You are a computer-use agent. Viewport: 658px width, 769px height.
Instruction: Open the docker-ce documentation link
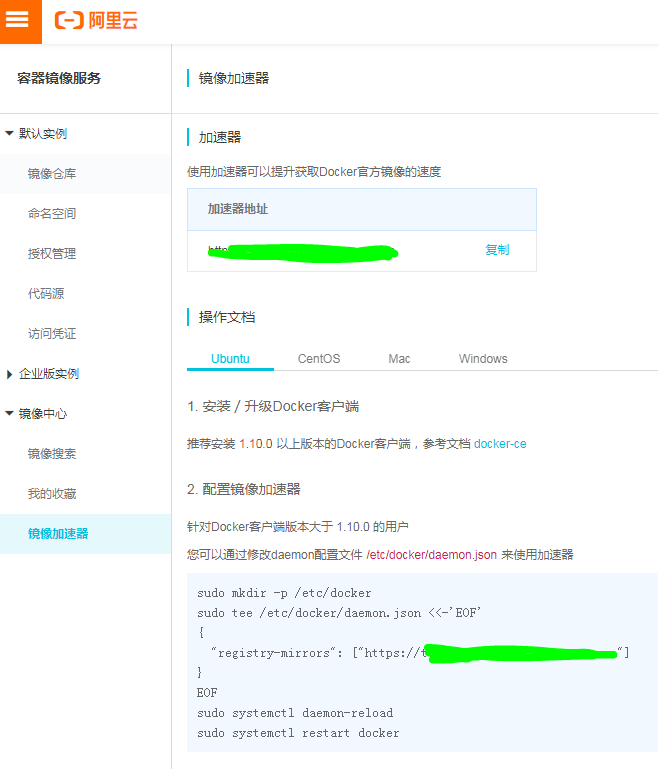[x=500, y=443]
